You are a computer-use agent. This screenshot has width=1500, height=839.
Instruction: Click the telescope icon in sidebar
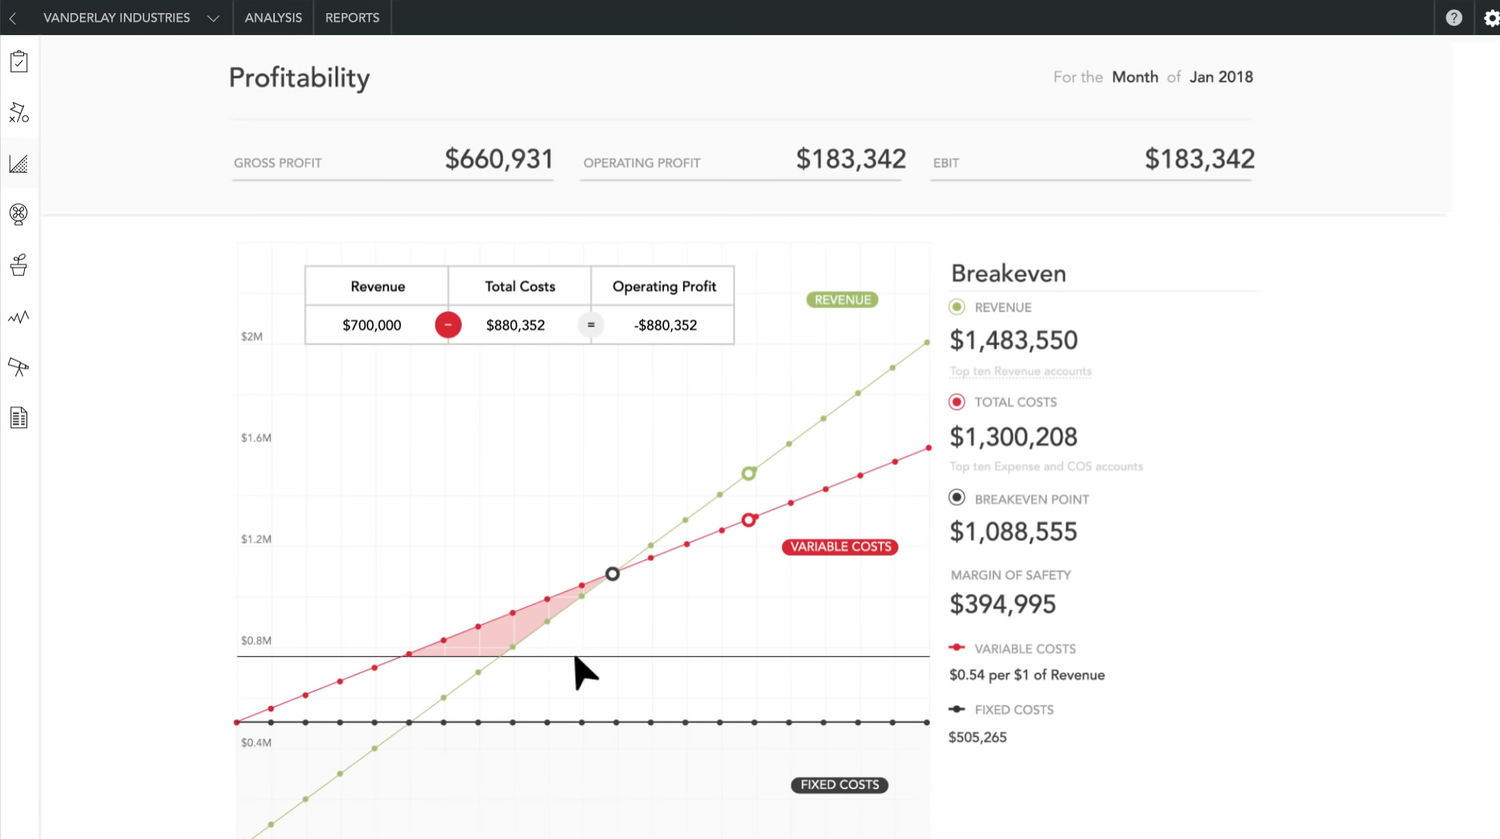click(x=19, y=367)
